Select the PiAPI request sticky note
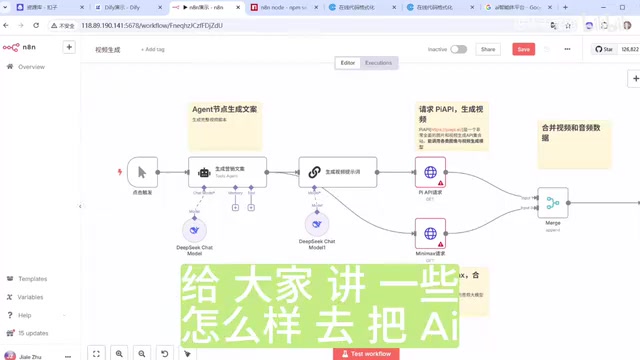Screen dimensions: 640x360 pos(451,127)
